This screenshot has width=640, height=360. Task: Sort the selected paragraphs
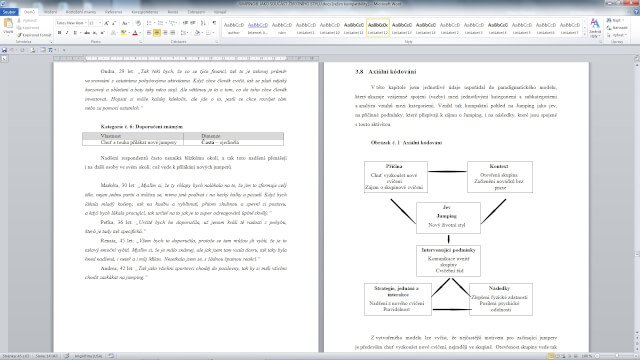[203, 23]
